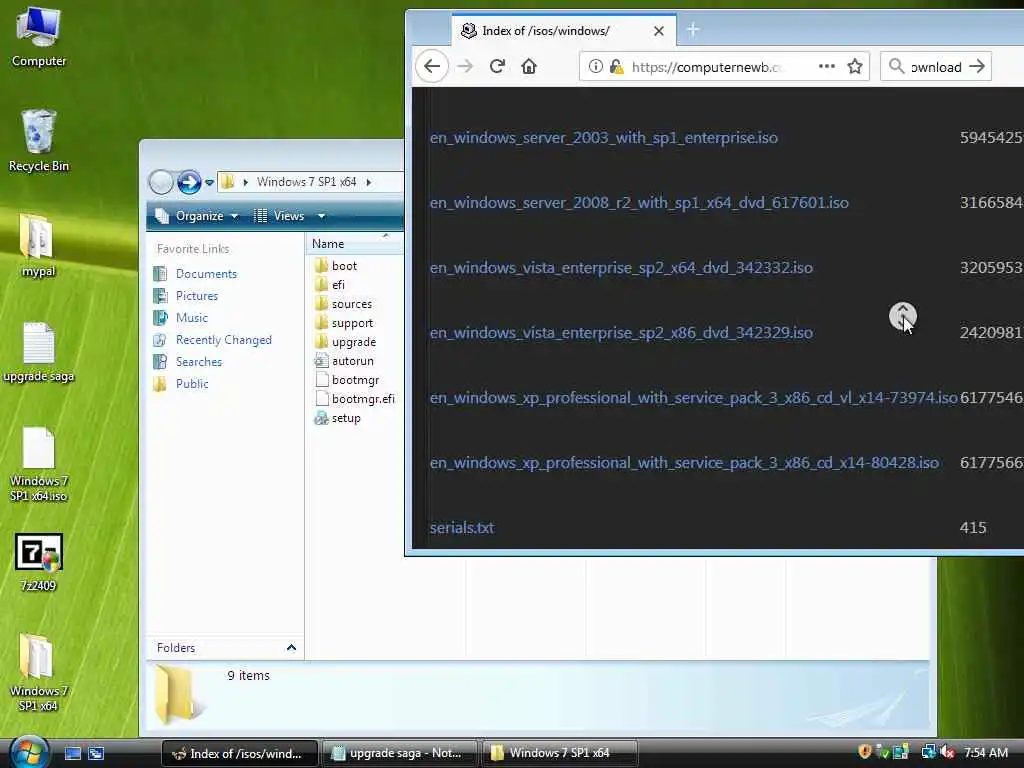
Task: Open the Organize dropdown menu
Action: (x=198, y=216)
